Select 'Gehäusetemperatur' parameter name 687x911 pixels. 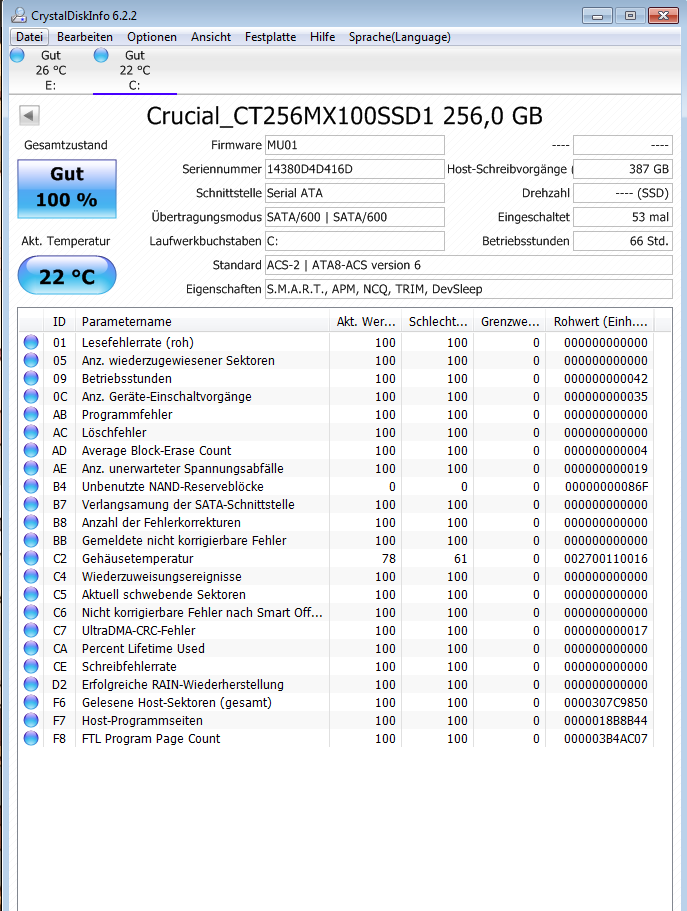coord(137,558)
